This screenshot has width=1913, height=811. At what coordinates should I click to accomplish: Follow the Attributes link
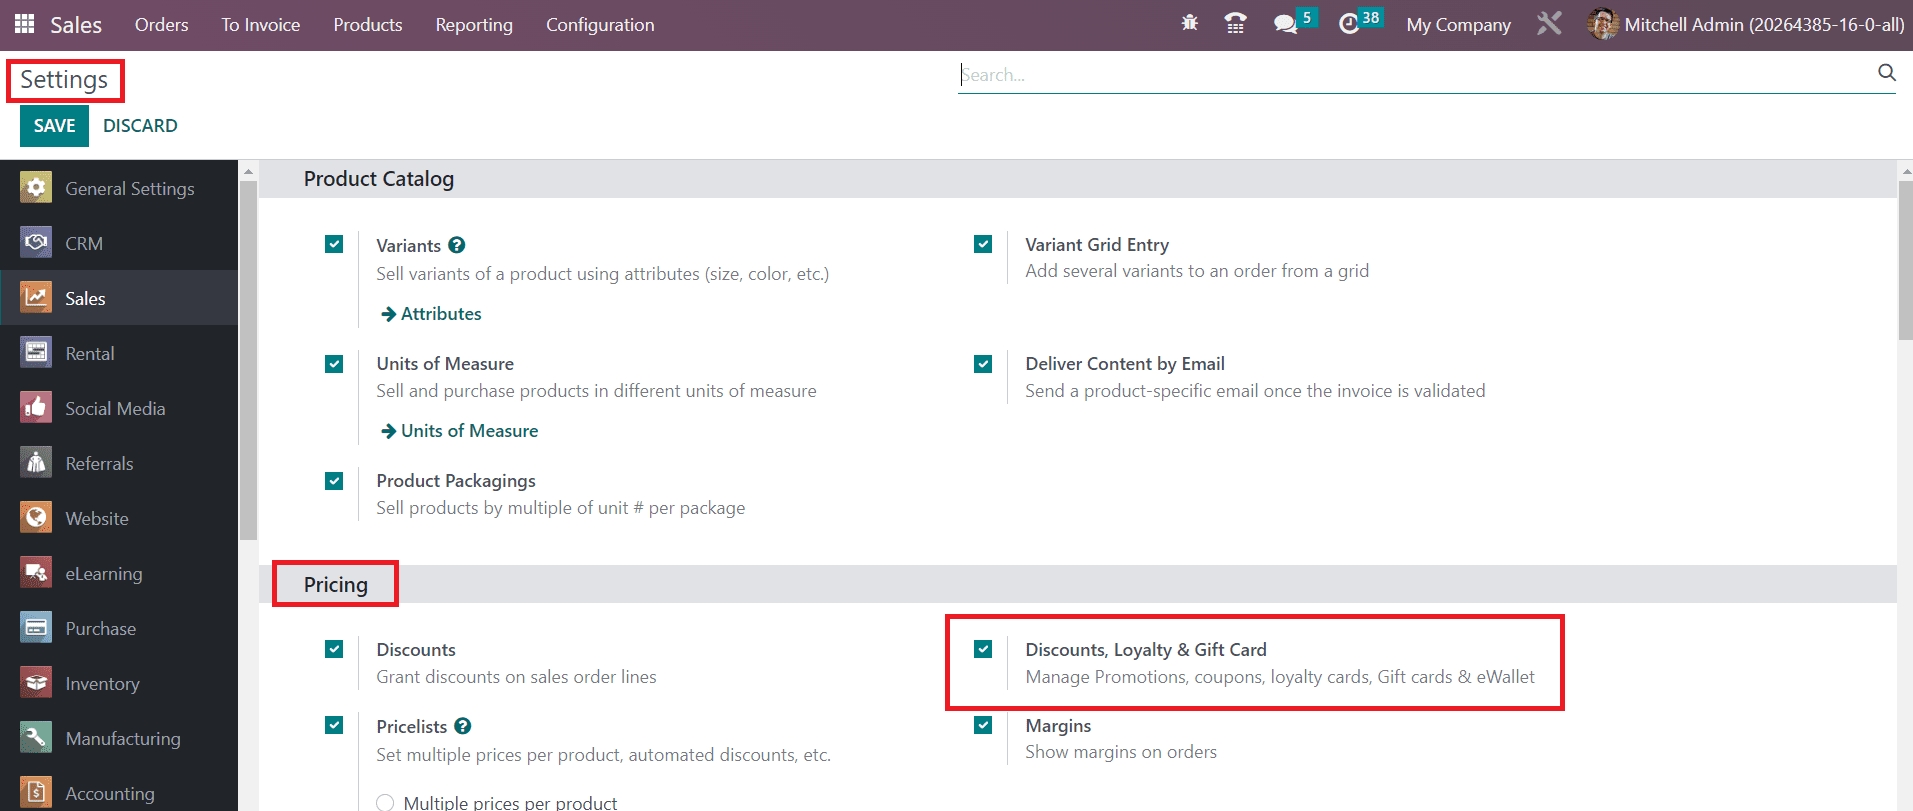(440, 314)
